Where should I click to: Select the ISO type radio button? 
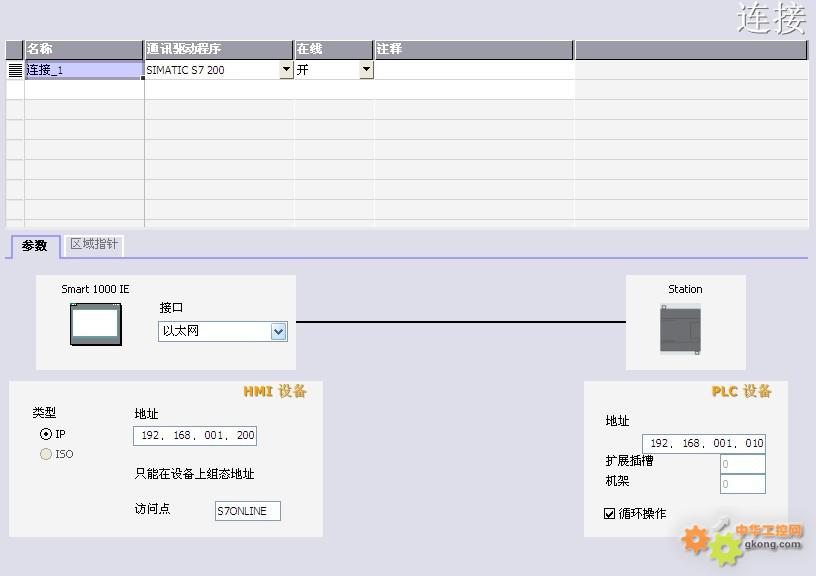(46, 454)
